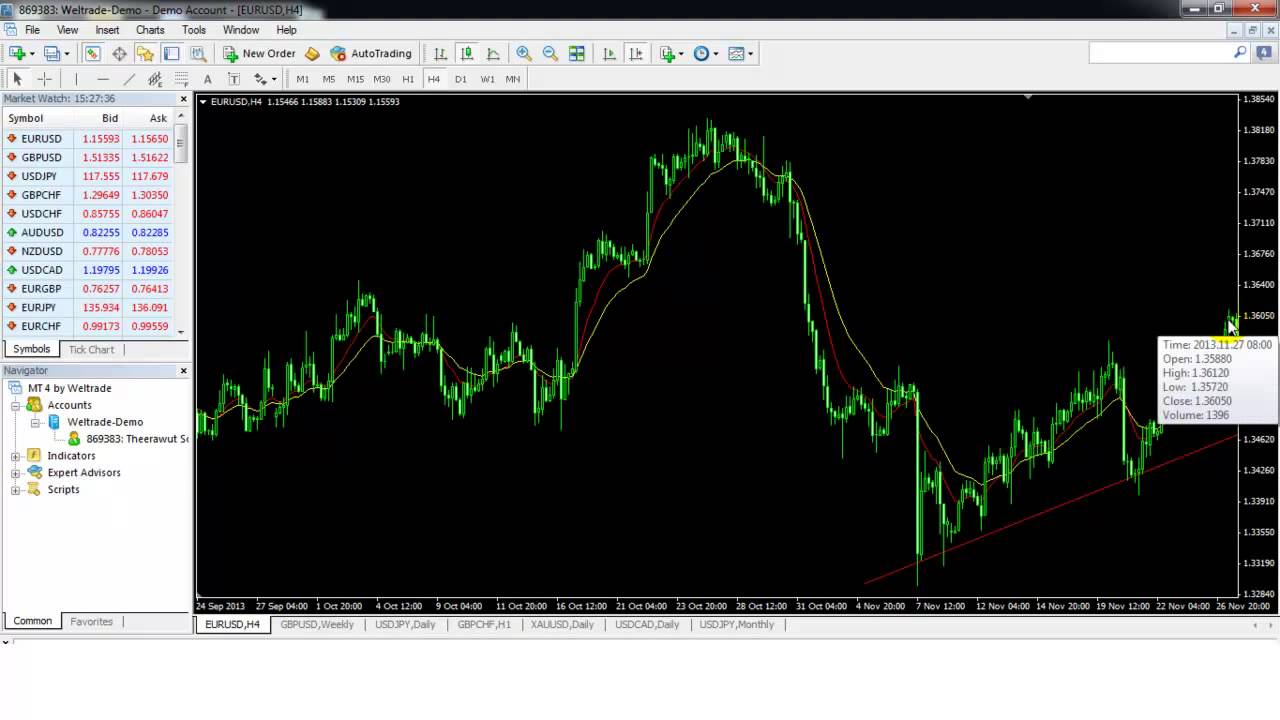Toggle the Data Window crosshair icon
The image size is (1280, 720).
point(119,53)
